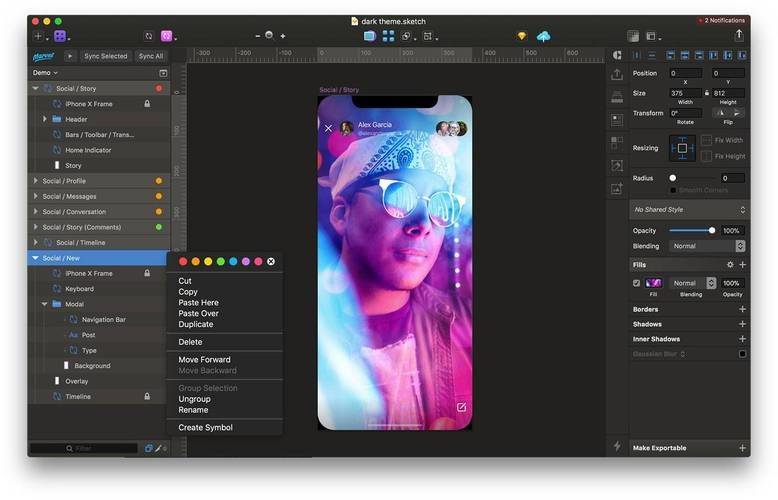Click the Sync Selected button
The height and width of the screenshot is (500, 778).
pos(106,56)
